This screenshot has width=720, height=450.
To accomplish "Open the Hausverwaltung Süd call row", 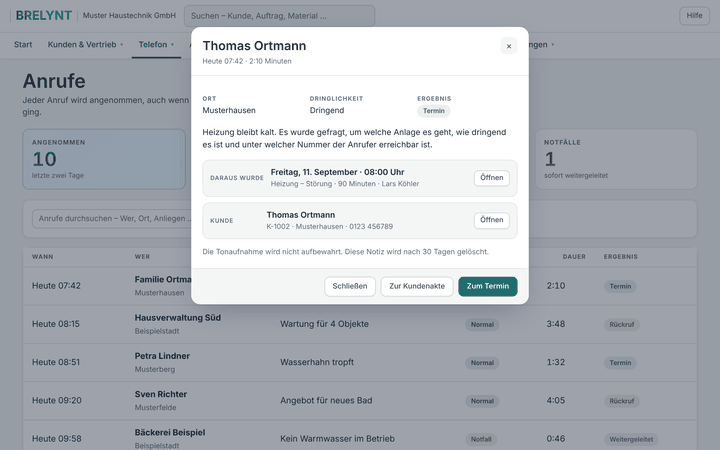I will pyautogui.click(x=360, y=324).
